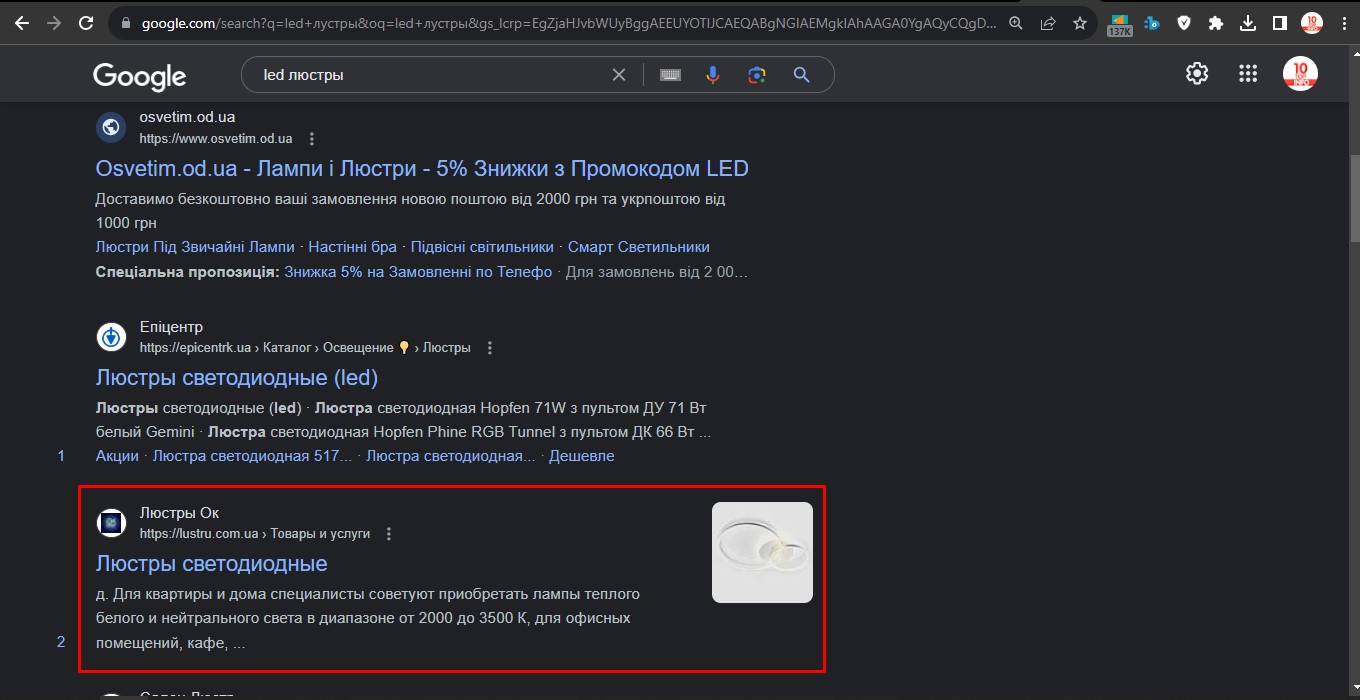Open the blue extension beside the 137K badge
The image size is (1360, 700).
pos(1152,23)
